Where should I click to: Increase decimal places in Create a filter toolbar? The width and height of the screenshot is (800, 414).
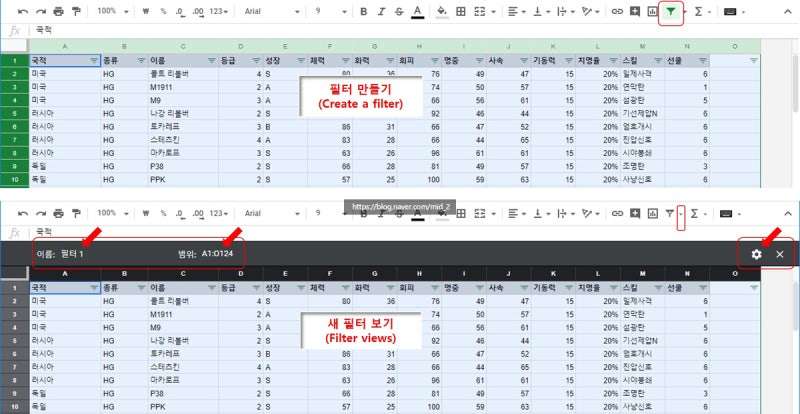(198, 11)
